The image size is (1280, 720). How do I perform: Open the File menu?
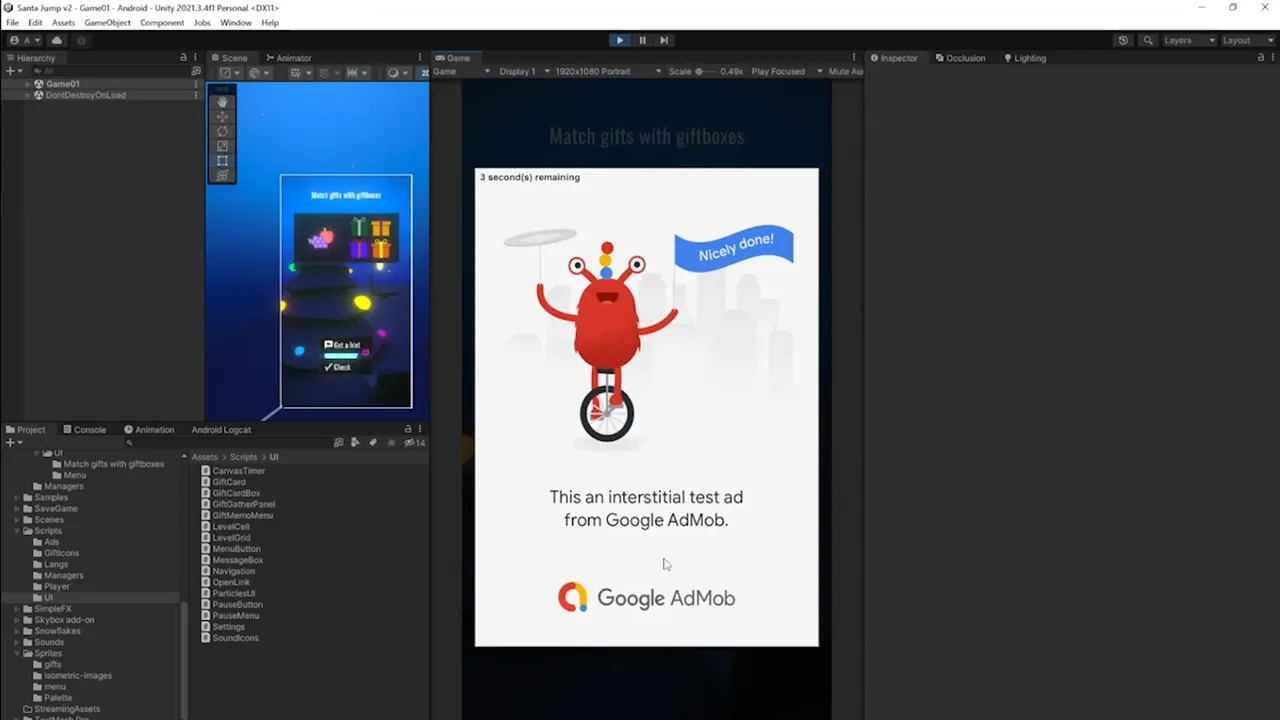coord(12,22)
